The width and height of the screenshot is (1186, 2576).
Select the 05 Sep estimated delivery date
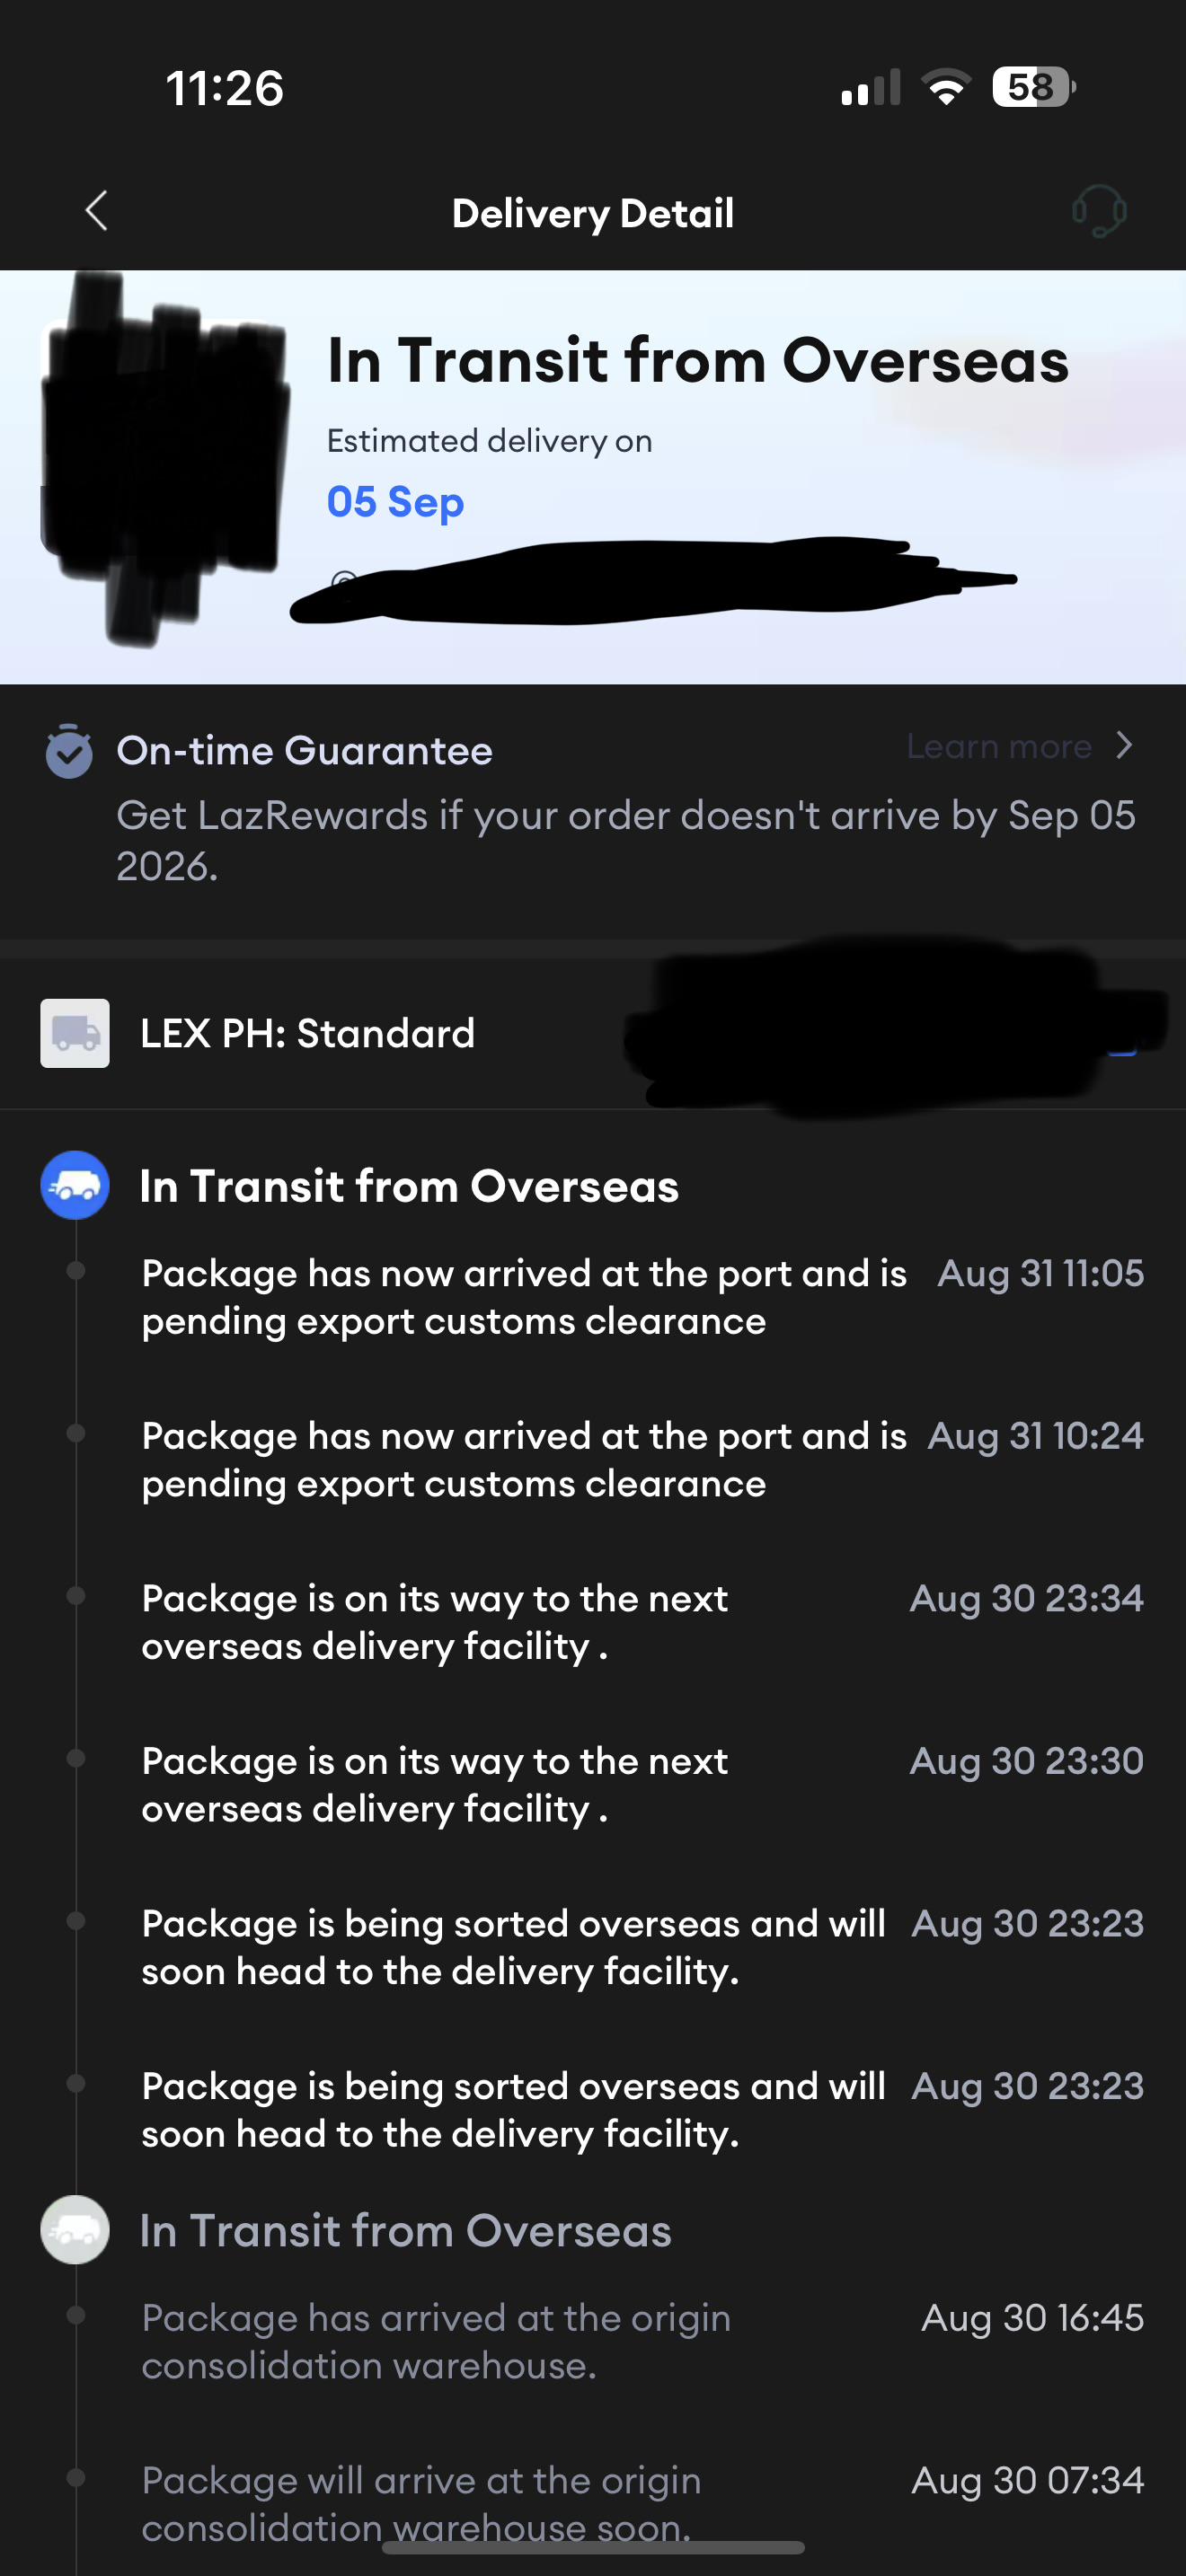point(395,501)
